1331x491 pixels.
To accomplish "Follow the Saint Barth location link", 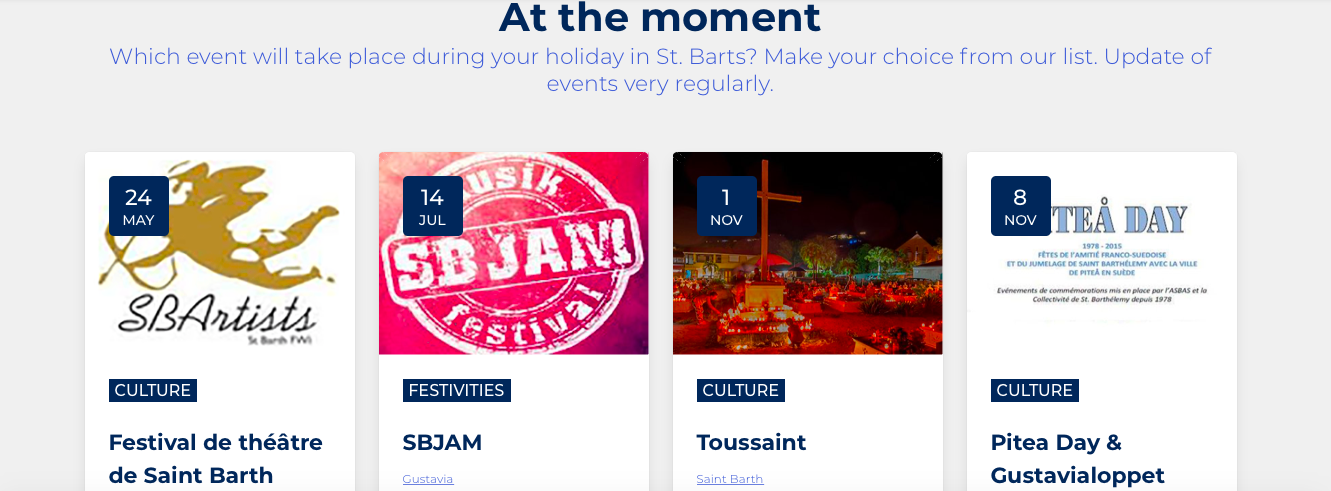I will pyautogui.click(x=730, y=479).
